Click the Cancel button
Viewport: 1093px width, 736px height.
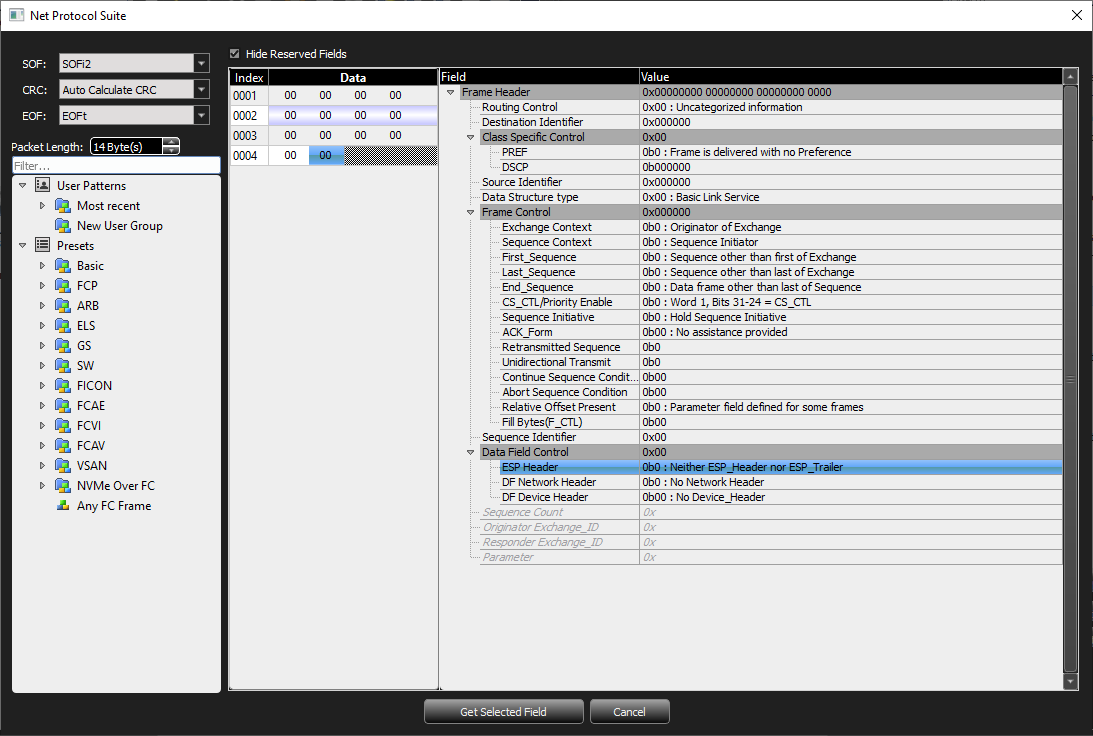click(629, 712)
